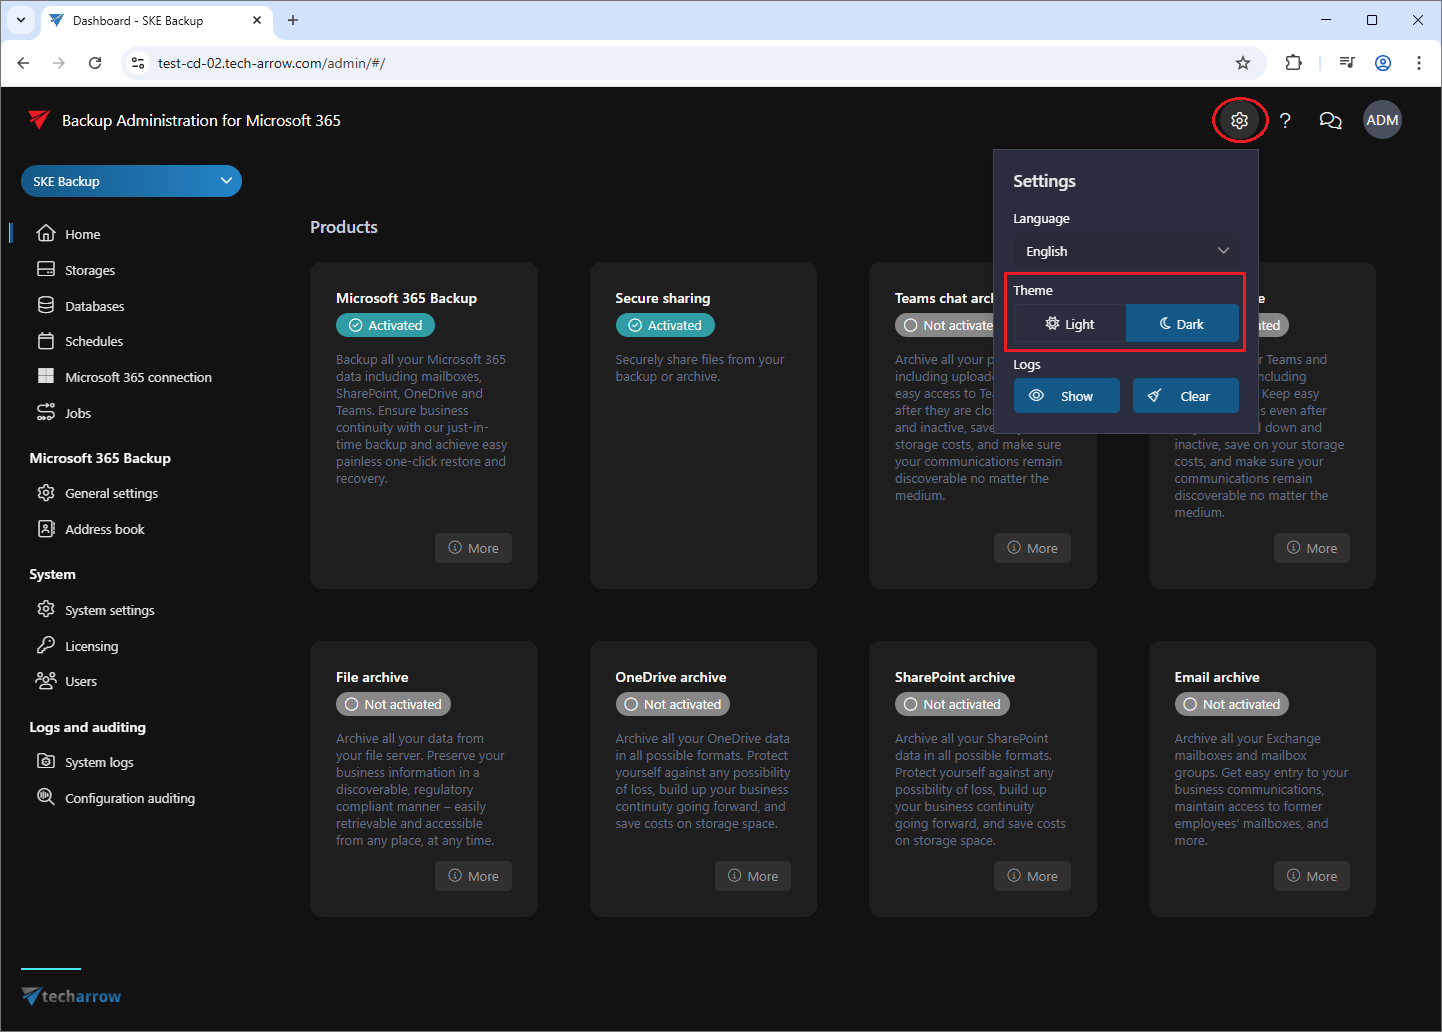Select the Dark theme option

tap(1182, 324)
